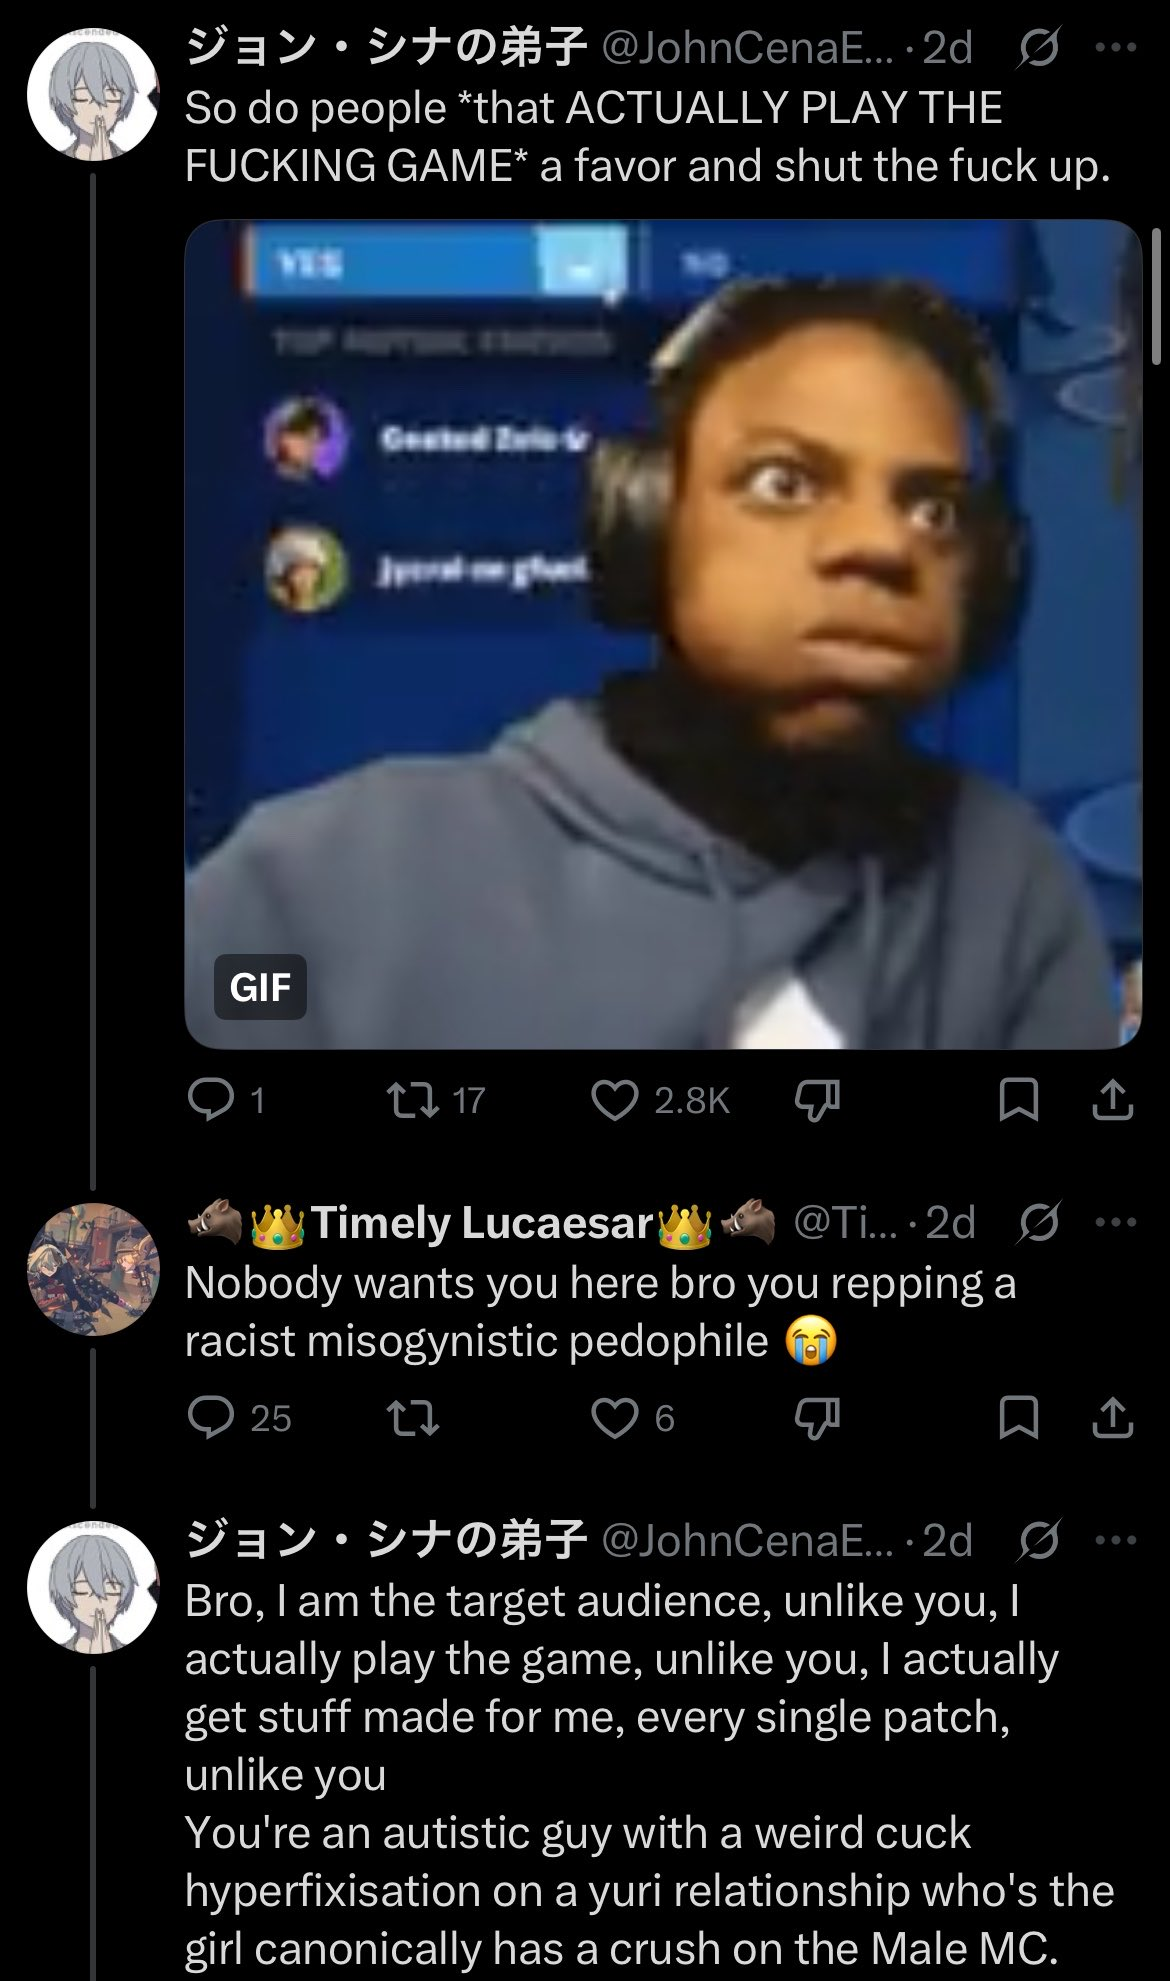Image resolution: width=1170 pixels, height=1981 pixels.
Task: Open more options on Timely Lucaesar's reply
Action: pyautogui.click(x=1116, y=1222)
